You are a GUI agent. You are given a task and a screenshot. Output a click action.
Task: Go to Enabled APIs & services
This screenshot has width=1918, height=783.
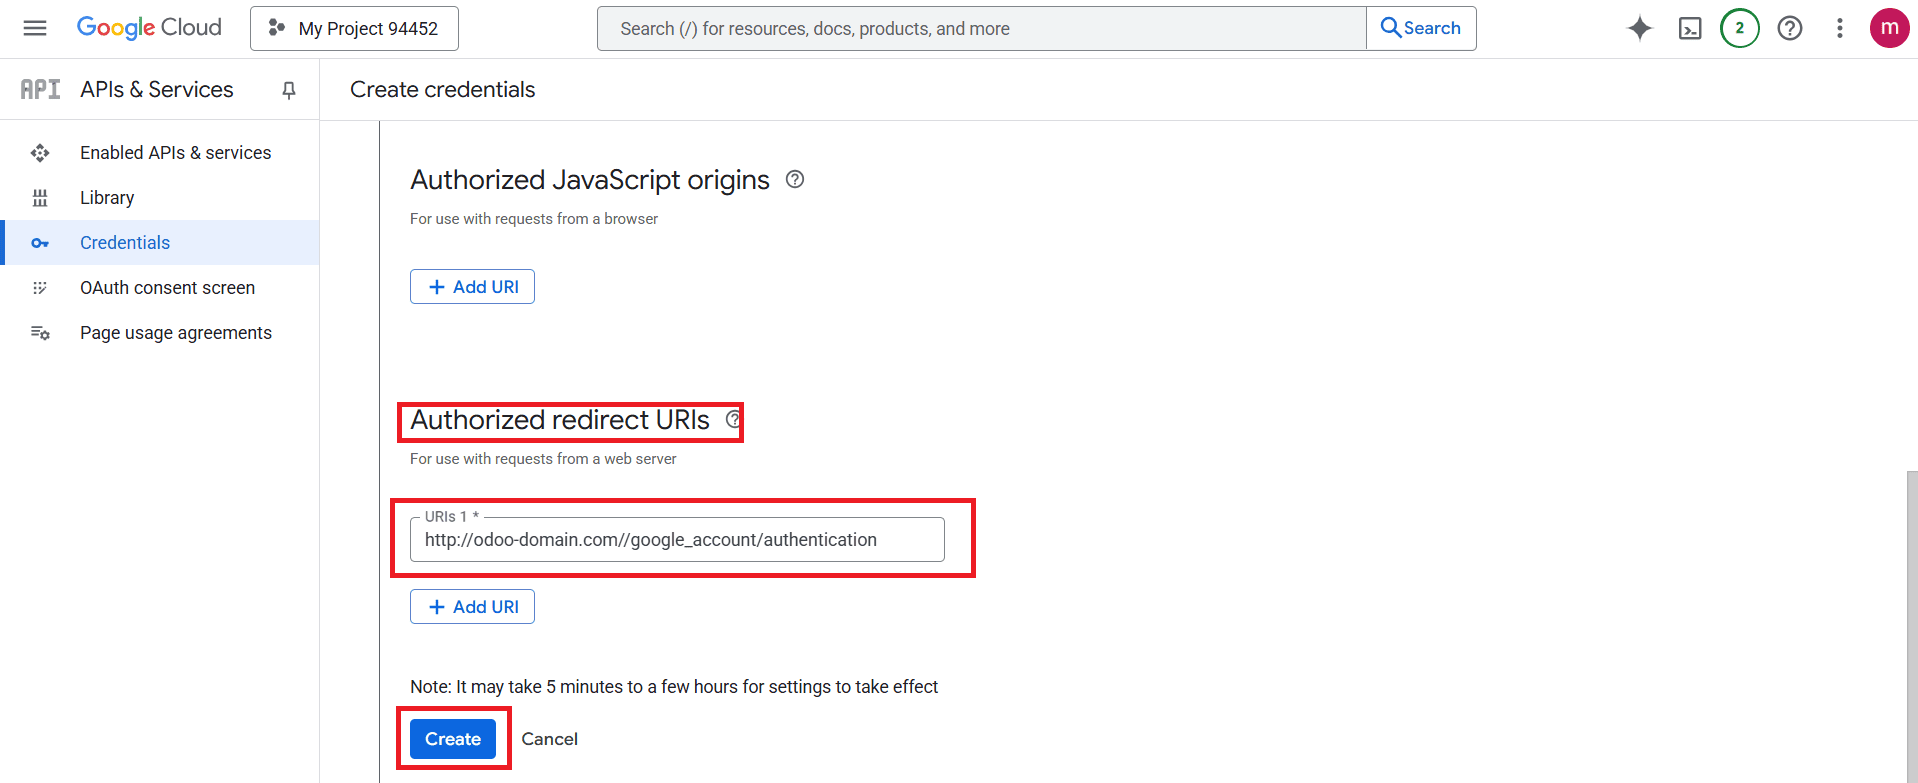175,152
